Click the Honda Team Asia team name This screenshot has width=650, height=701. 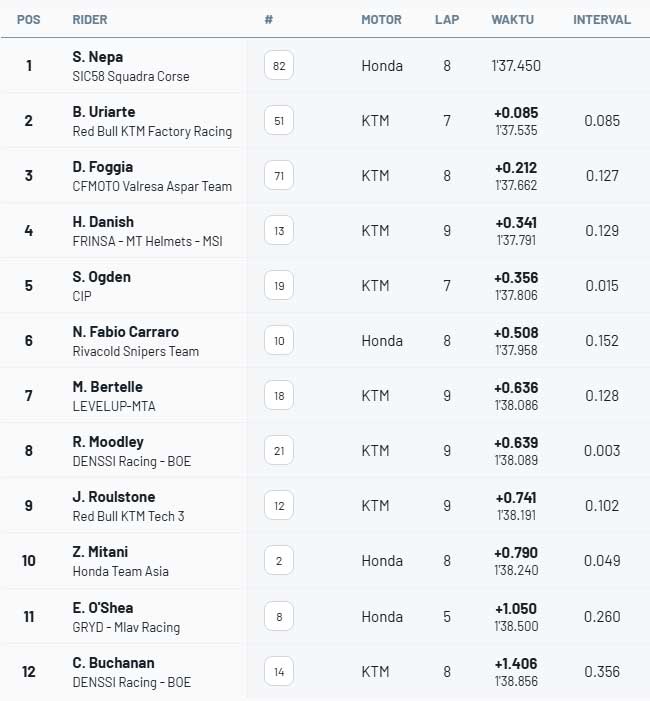click(x=121, y=571)
